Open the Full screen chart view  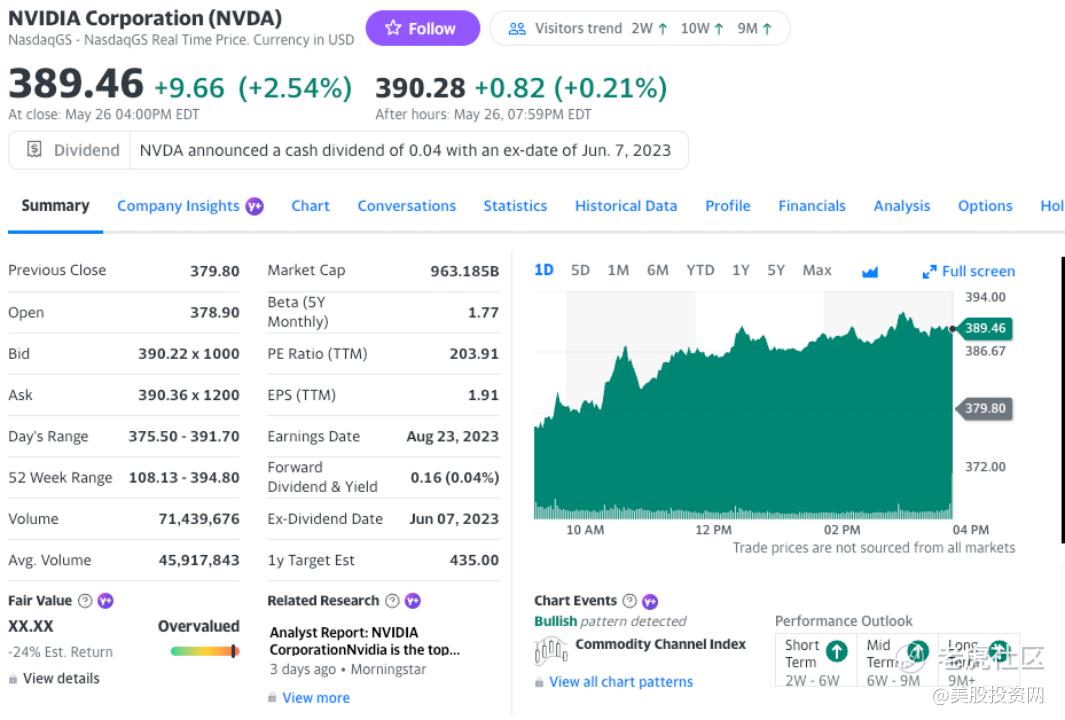[968, 271]
